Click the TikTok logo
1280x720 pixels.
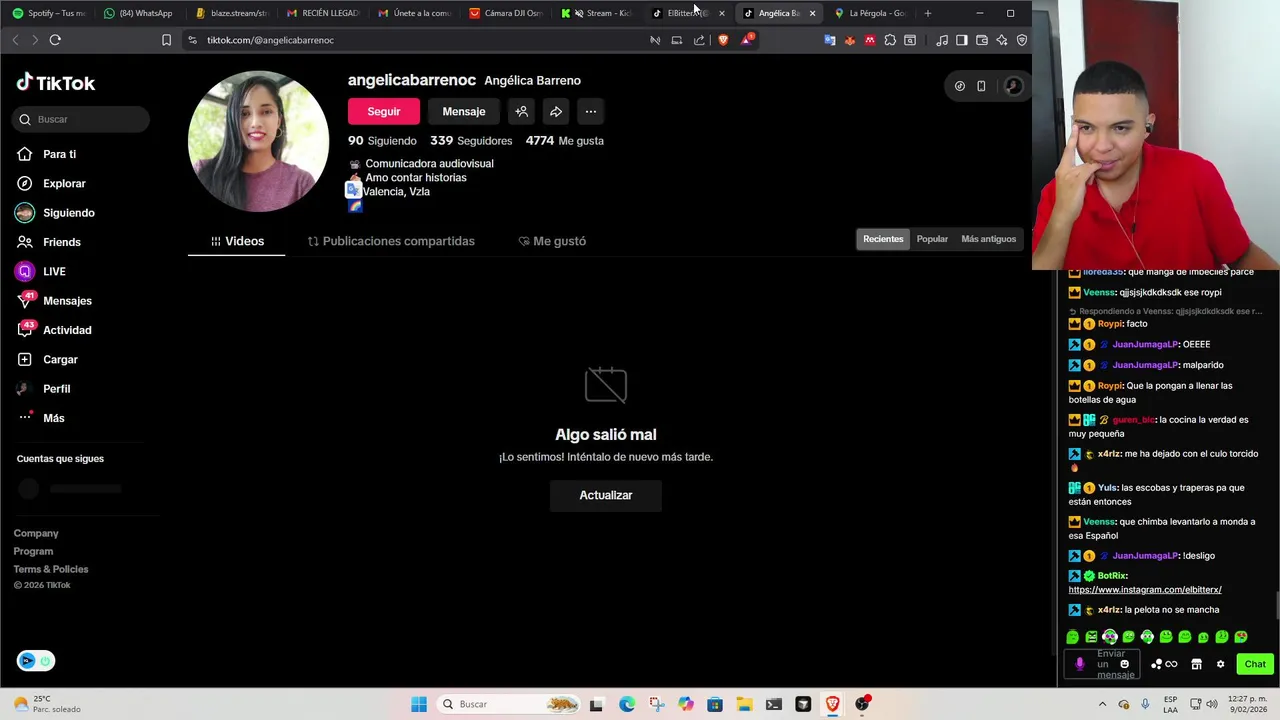point(56,83)
